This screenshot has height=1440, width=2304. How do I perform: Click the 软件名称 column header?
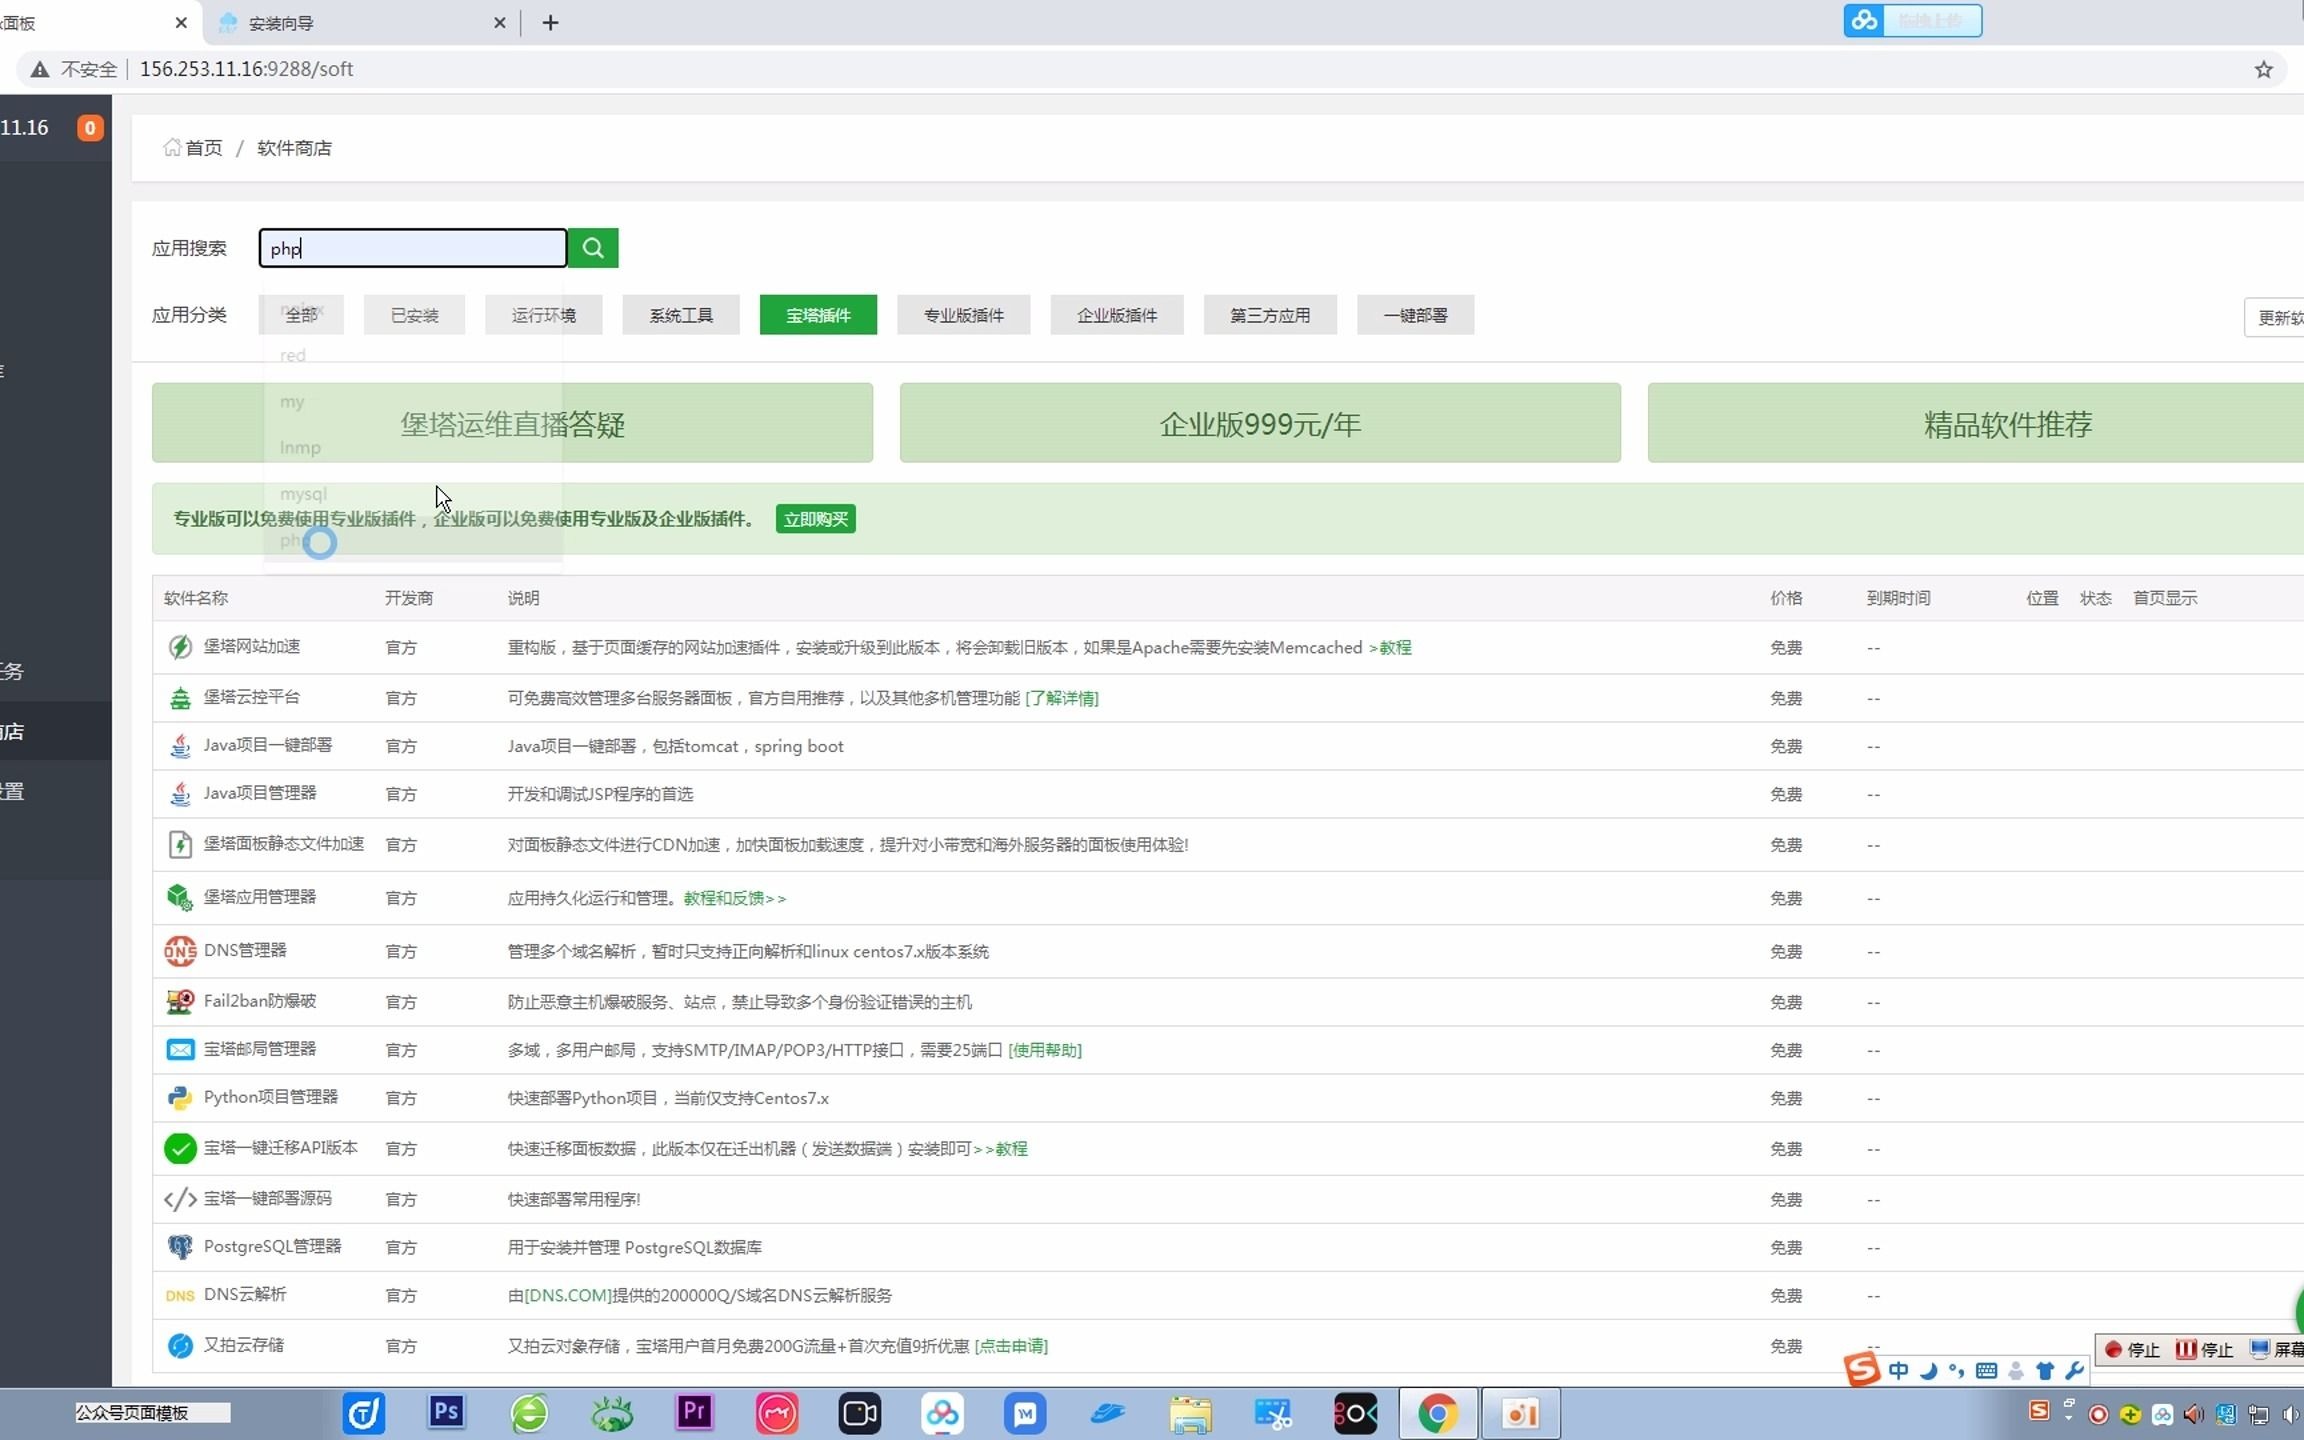coord(196,598)
